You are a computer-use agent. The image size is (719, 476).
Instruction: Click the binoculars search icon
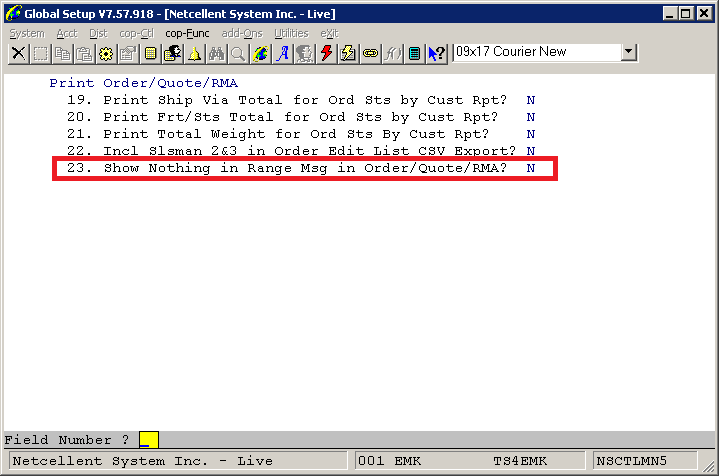point(216,53)
